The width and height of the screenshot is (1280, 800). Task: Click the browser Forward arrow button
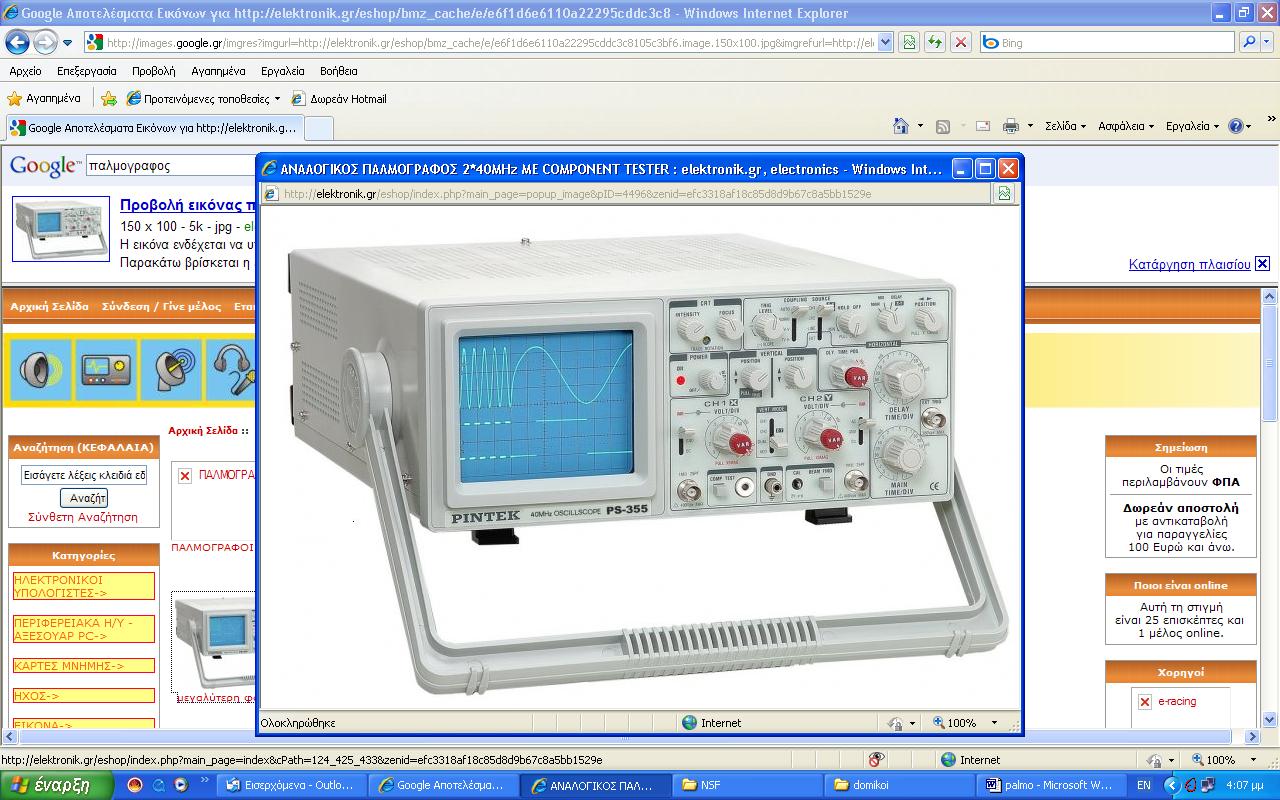pos(45,43)
